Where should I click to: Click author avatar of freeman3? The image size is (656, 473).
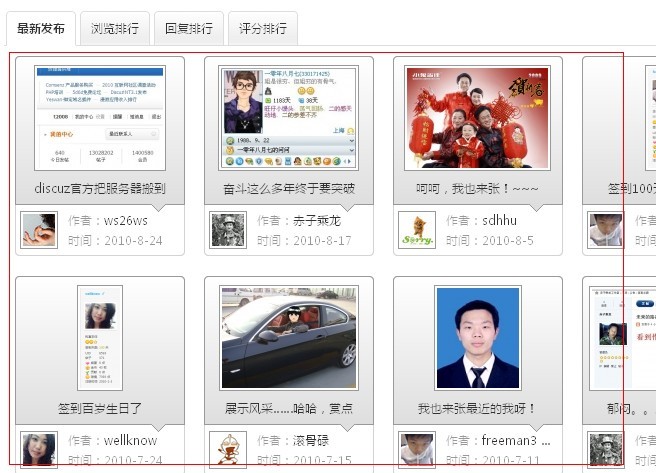(417, 450)
